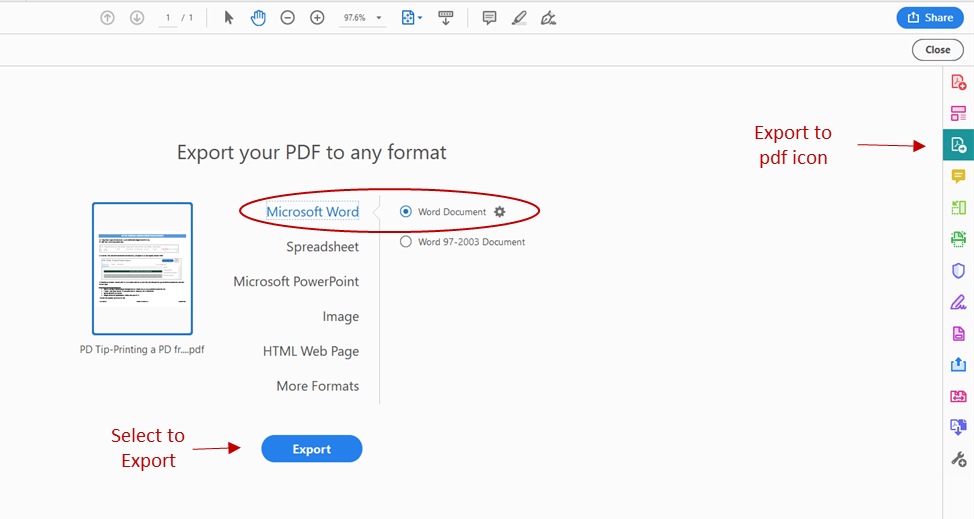Choose the Word Document radio button

pos(406,212)
